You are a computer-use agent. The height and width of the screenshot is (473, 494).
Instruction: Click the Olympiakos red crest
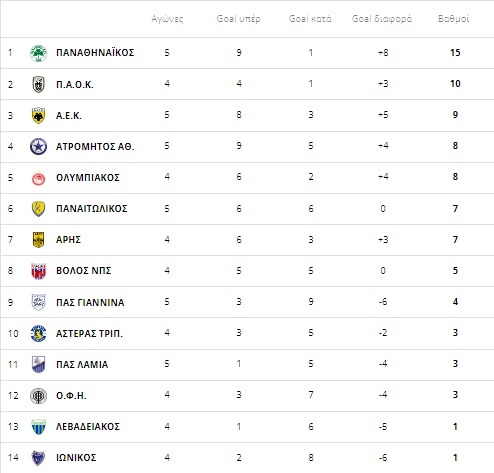[38, 178]
